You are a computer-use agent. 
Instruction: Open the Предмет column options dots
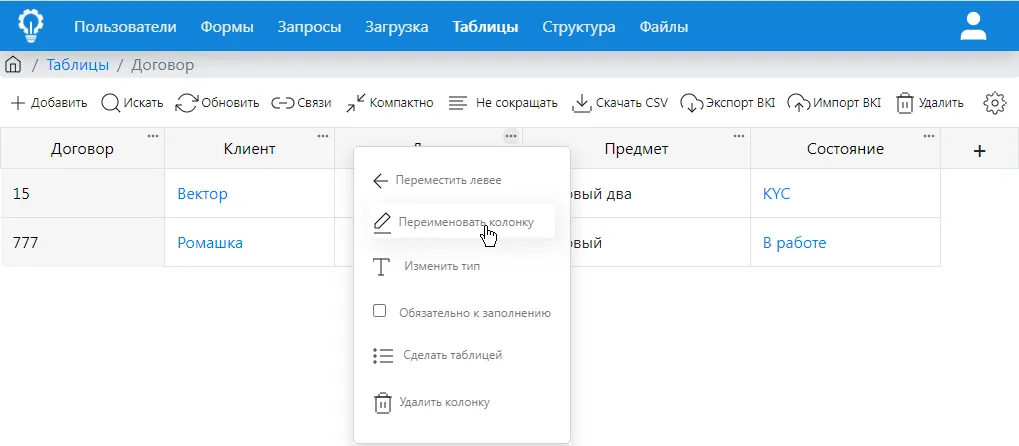(x=739, y=136)
